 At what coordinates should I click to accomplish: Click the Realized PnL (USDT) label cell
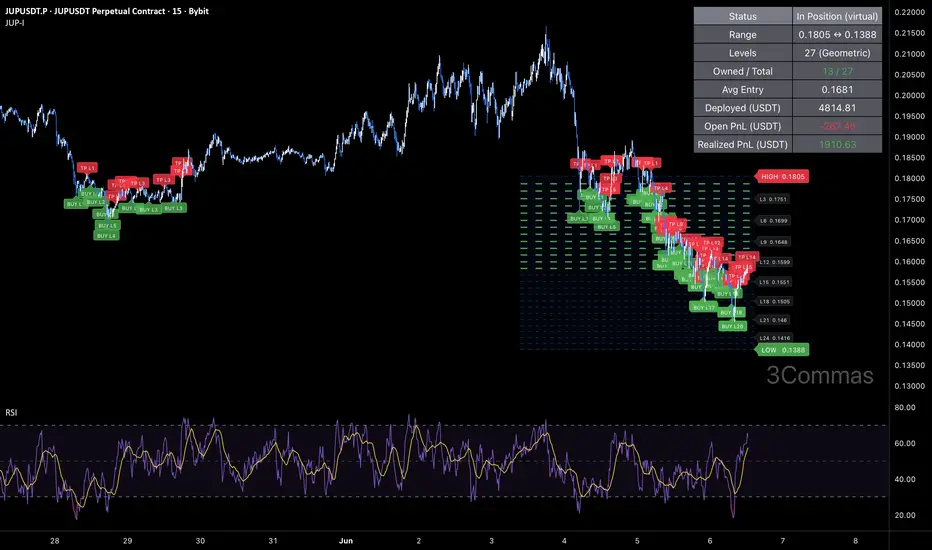(x=742, y=144)
